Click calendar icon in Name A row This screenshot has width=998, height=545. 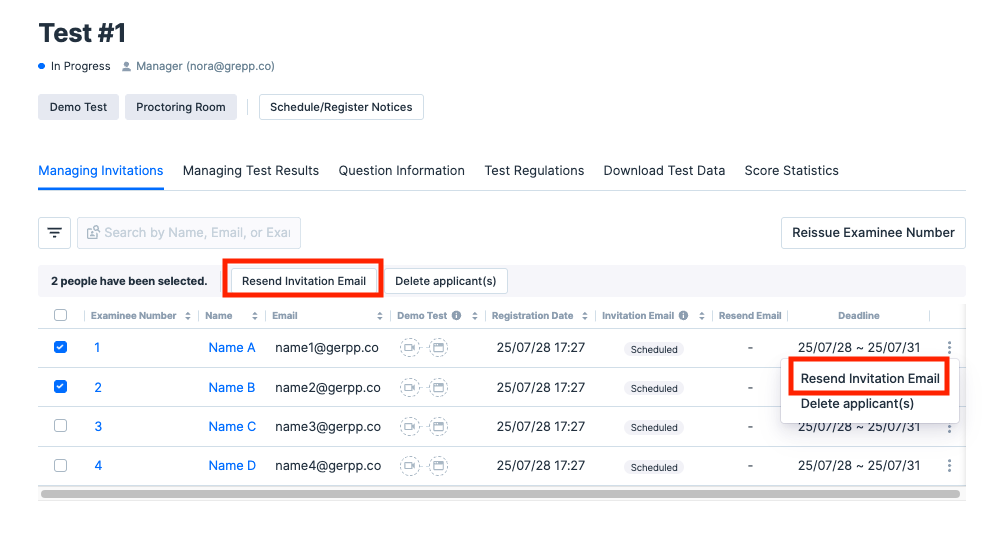pos(438,348)
